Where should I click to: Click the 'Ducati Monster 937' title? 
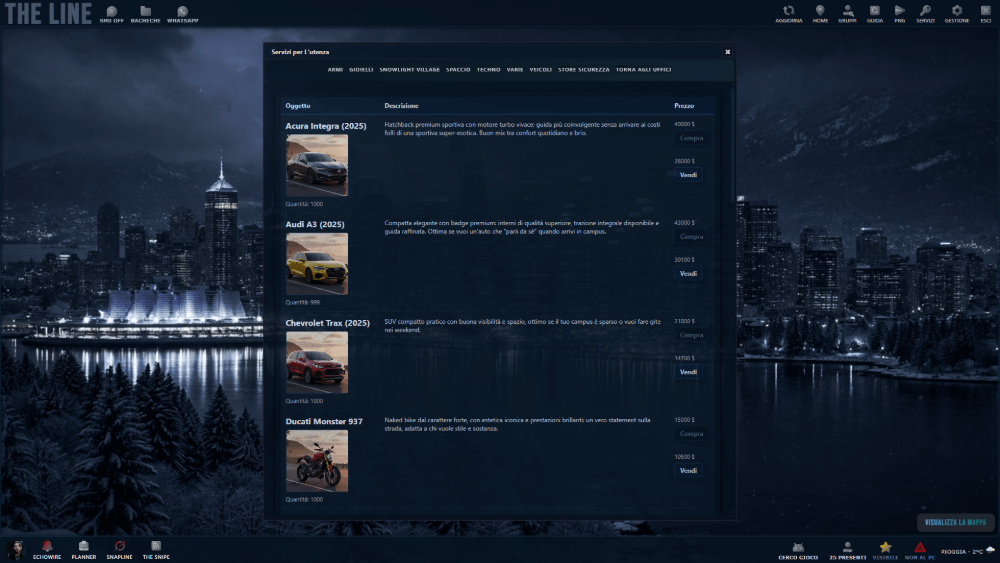(x=324, y=421)
